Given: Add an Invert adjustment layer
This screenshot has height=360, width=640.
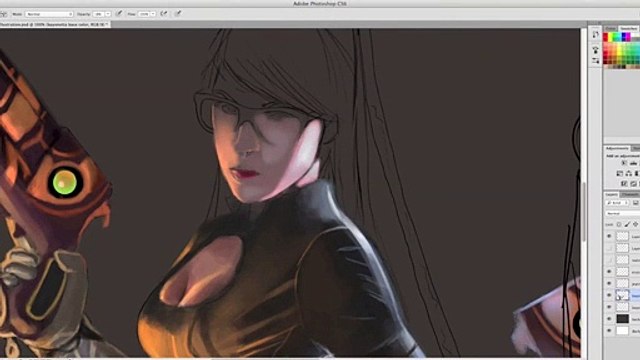Looking at the screenshot, I should [624, 184].
